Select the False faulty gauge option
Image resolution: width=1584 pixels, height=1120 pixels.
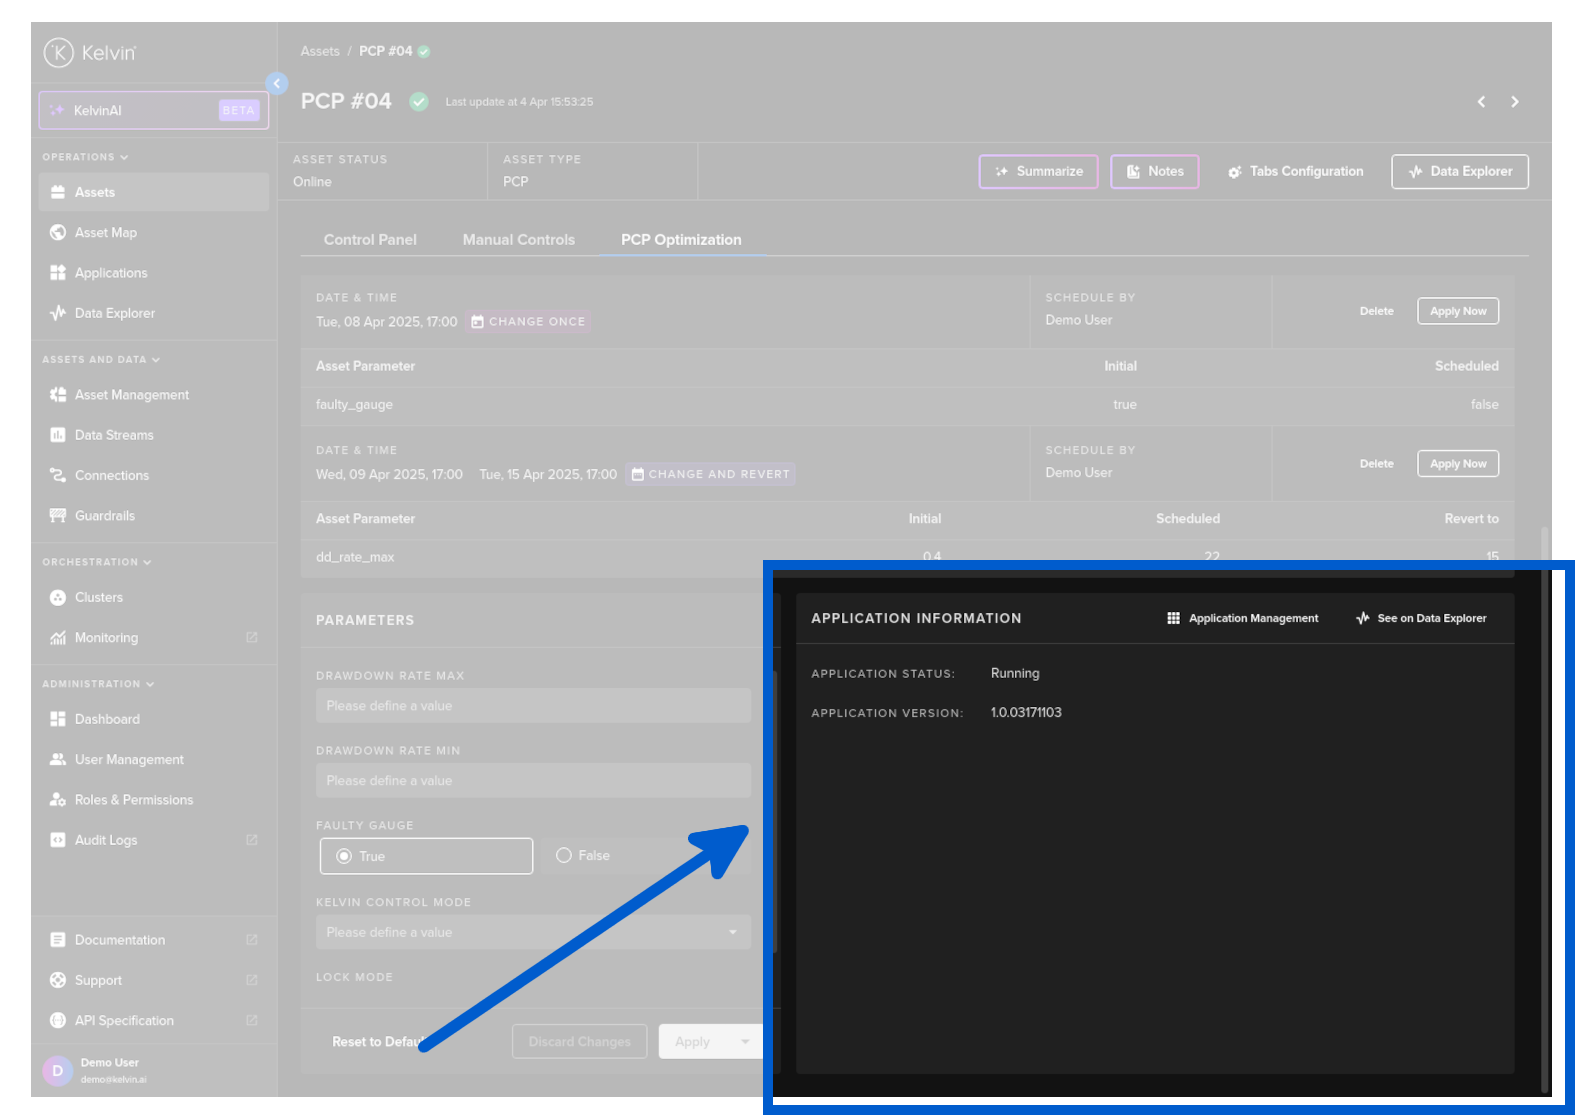(x=565, y=856)
